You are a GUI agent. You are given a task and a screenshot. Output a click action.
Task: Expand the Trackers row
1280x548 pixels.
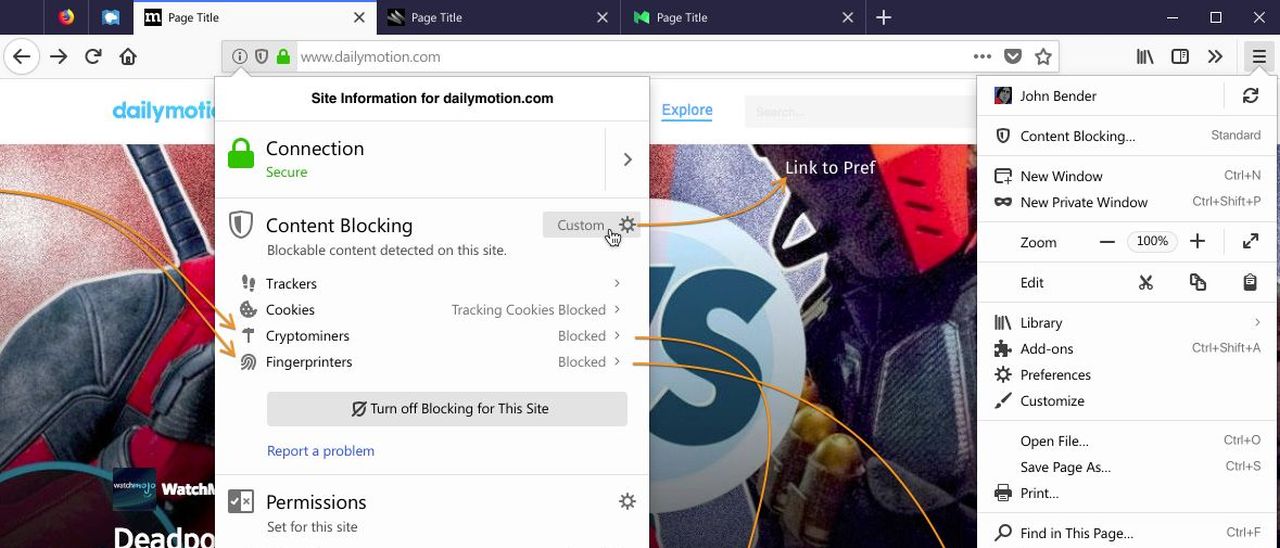click(x=431, y=284)
